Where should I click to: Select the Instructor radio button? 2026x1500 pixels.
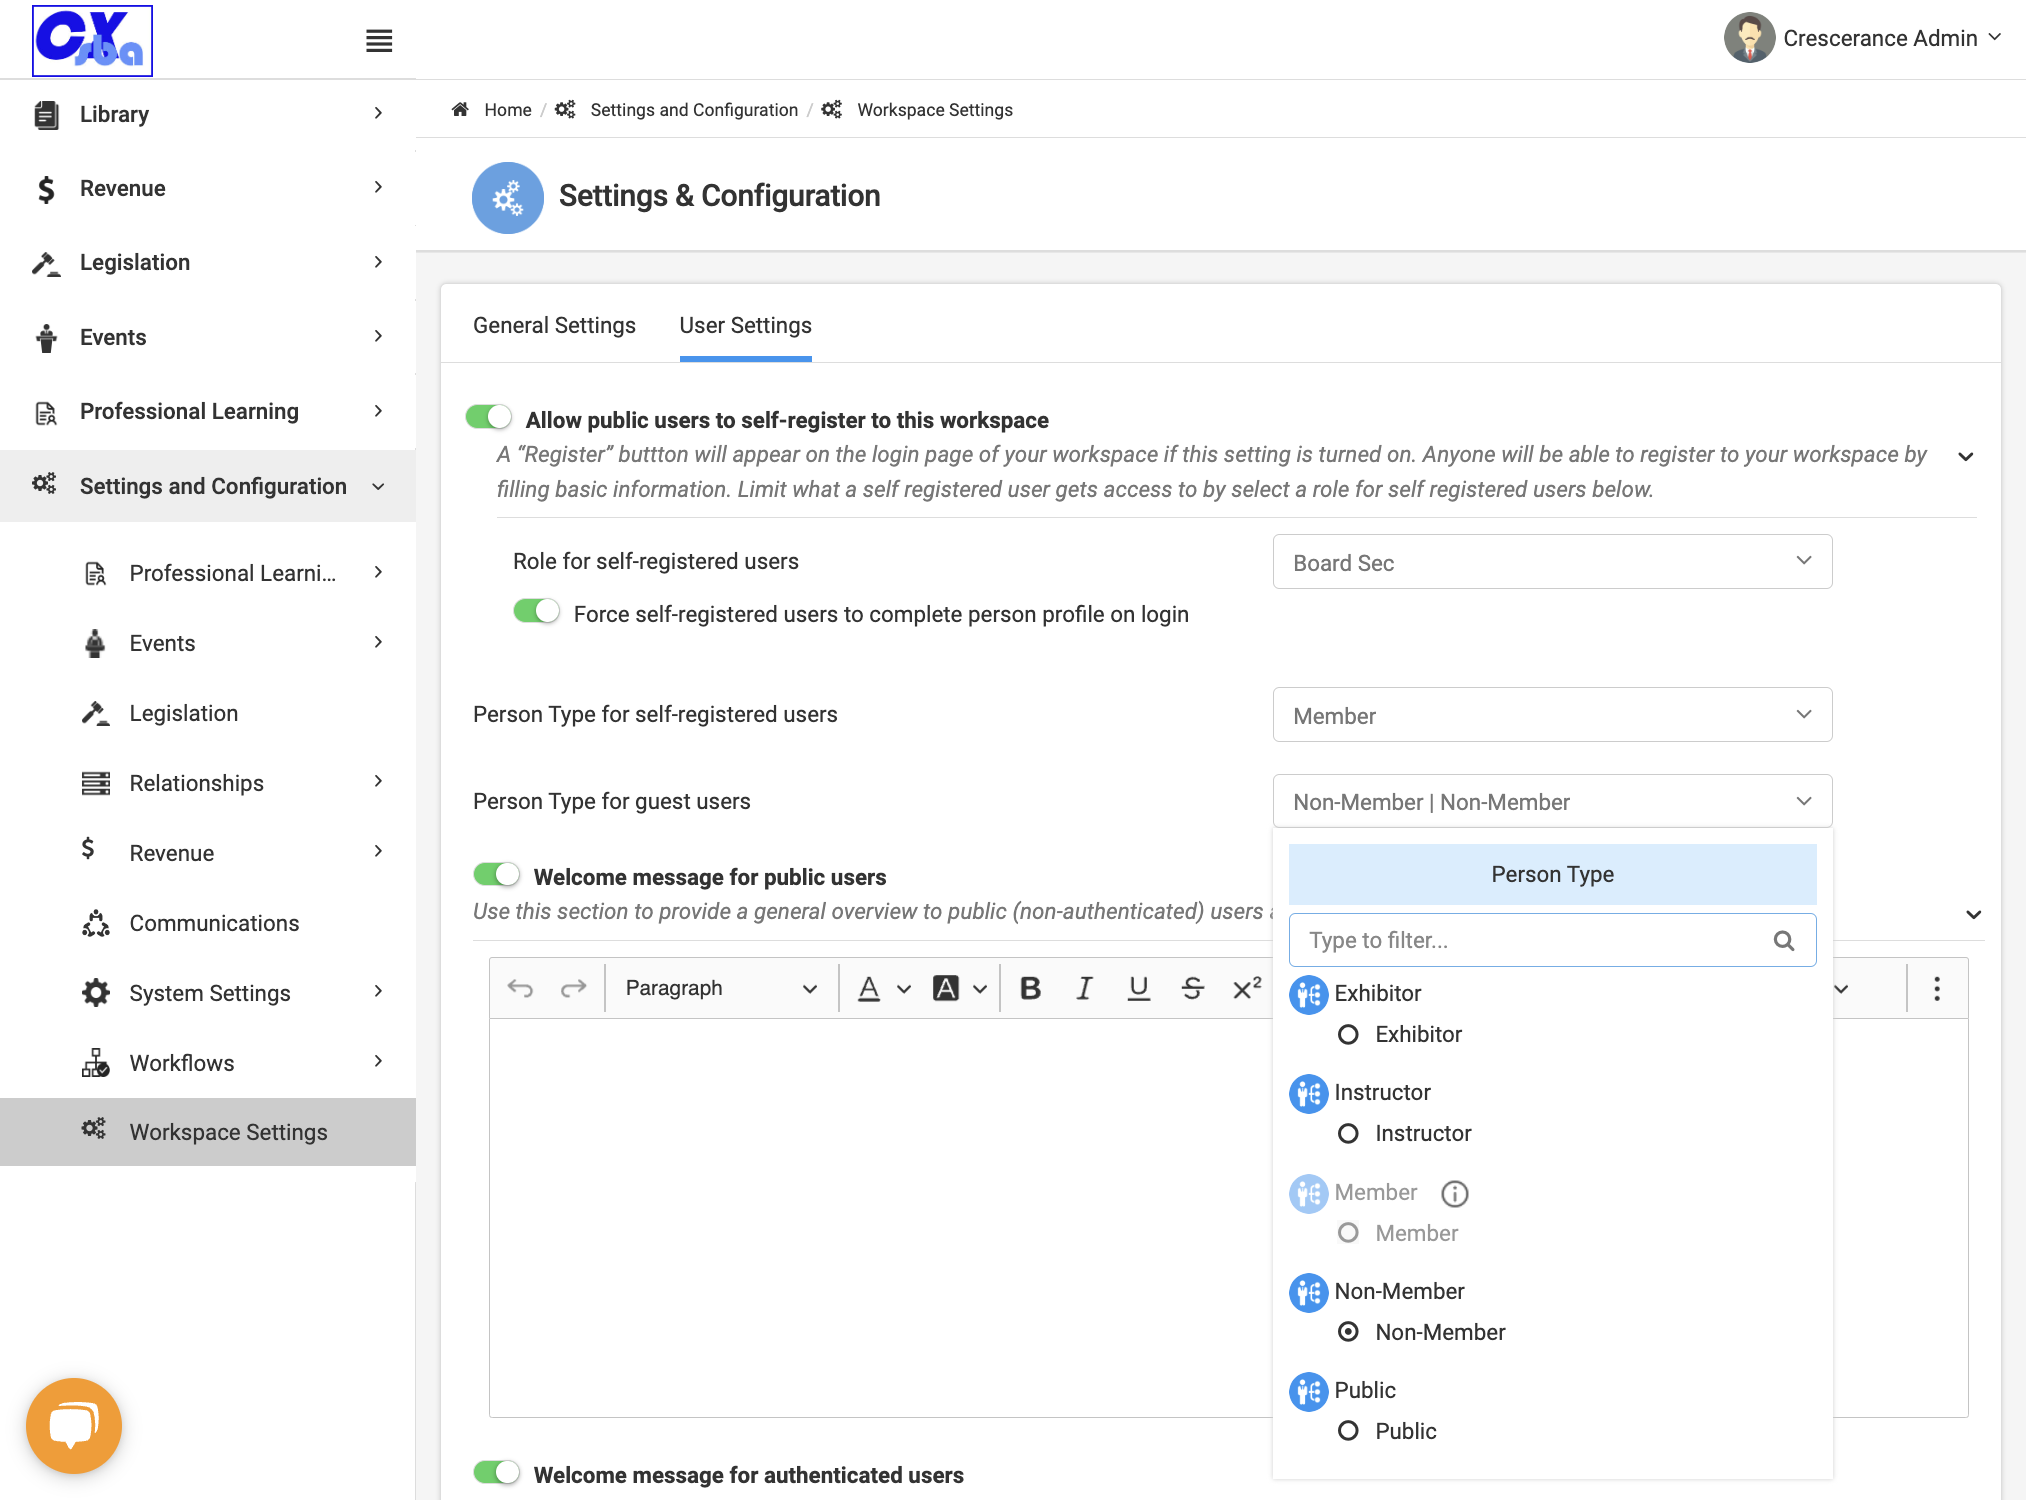tap(1348, 1133)
